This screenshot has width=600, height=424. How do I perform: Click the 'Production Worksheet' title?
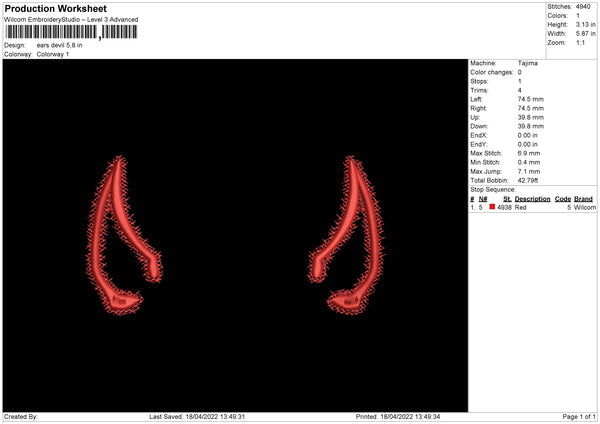coord(55,8)
